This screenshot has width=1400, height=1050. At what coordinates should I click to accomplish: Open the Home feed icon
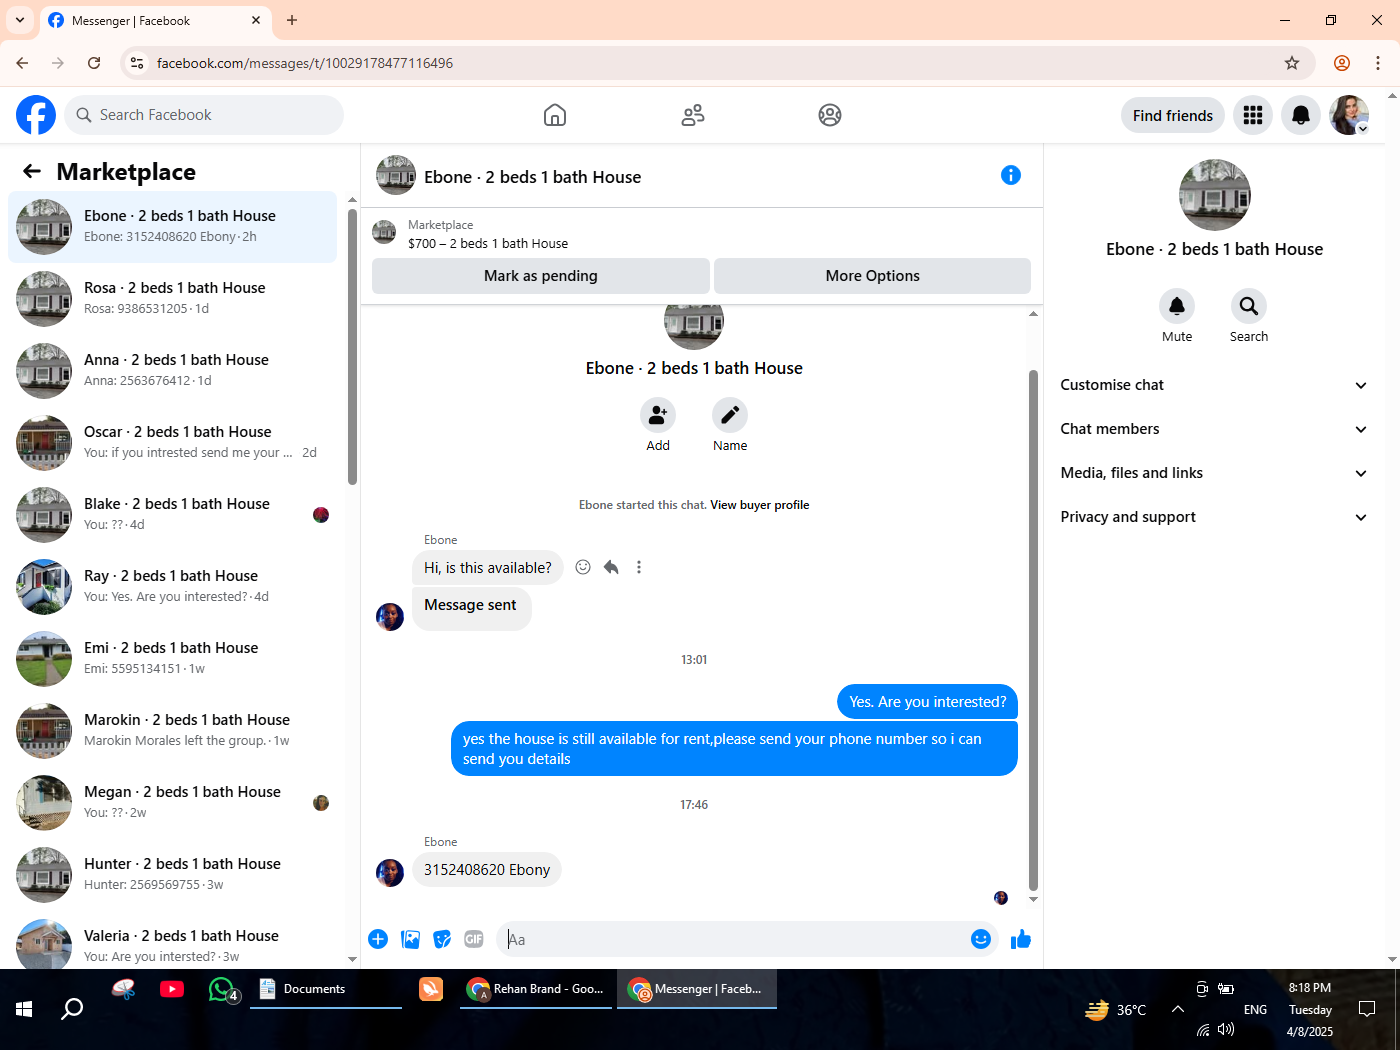pyautogui.click(x=555, y=115)
